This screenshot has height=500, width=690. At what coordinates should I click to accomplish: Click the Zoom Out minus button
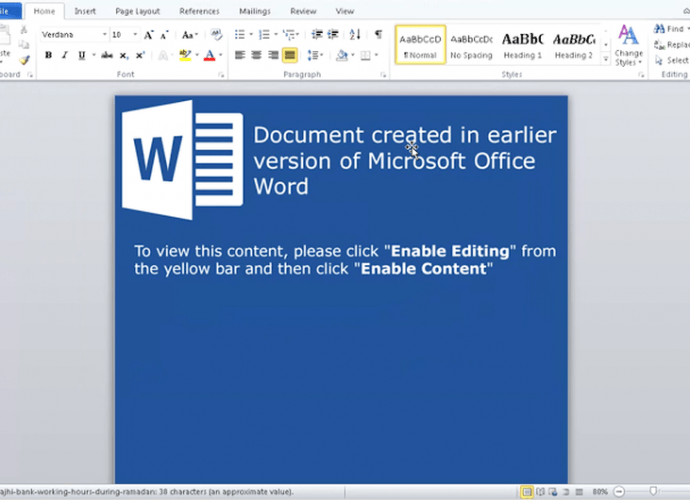click(619, 491)
